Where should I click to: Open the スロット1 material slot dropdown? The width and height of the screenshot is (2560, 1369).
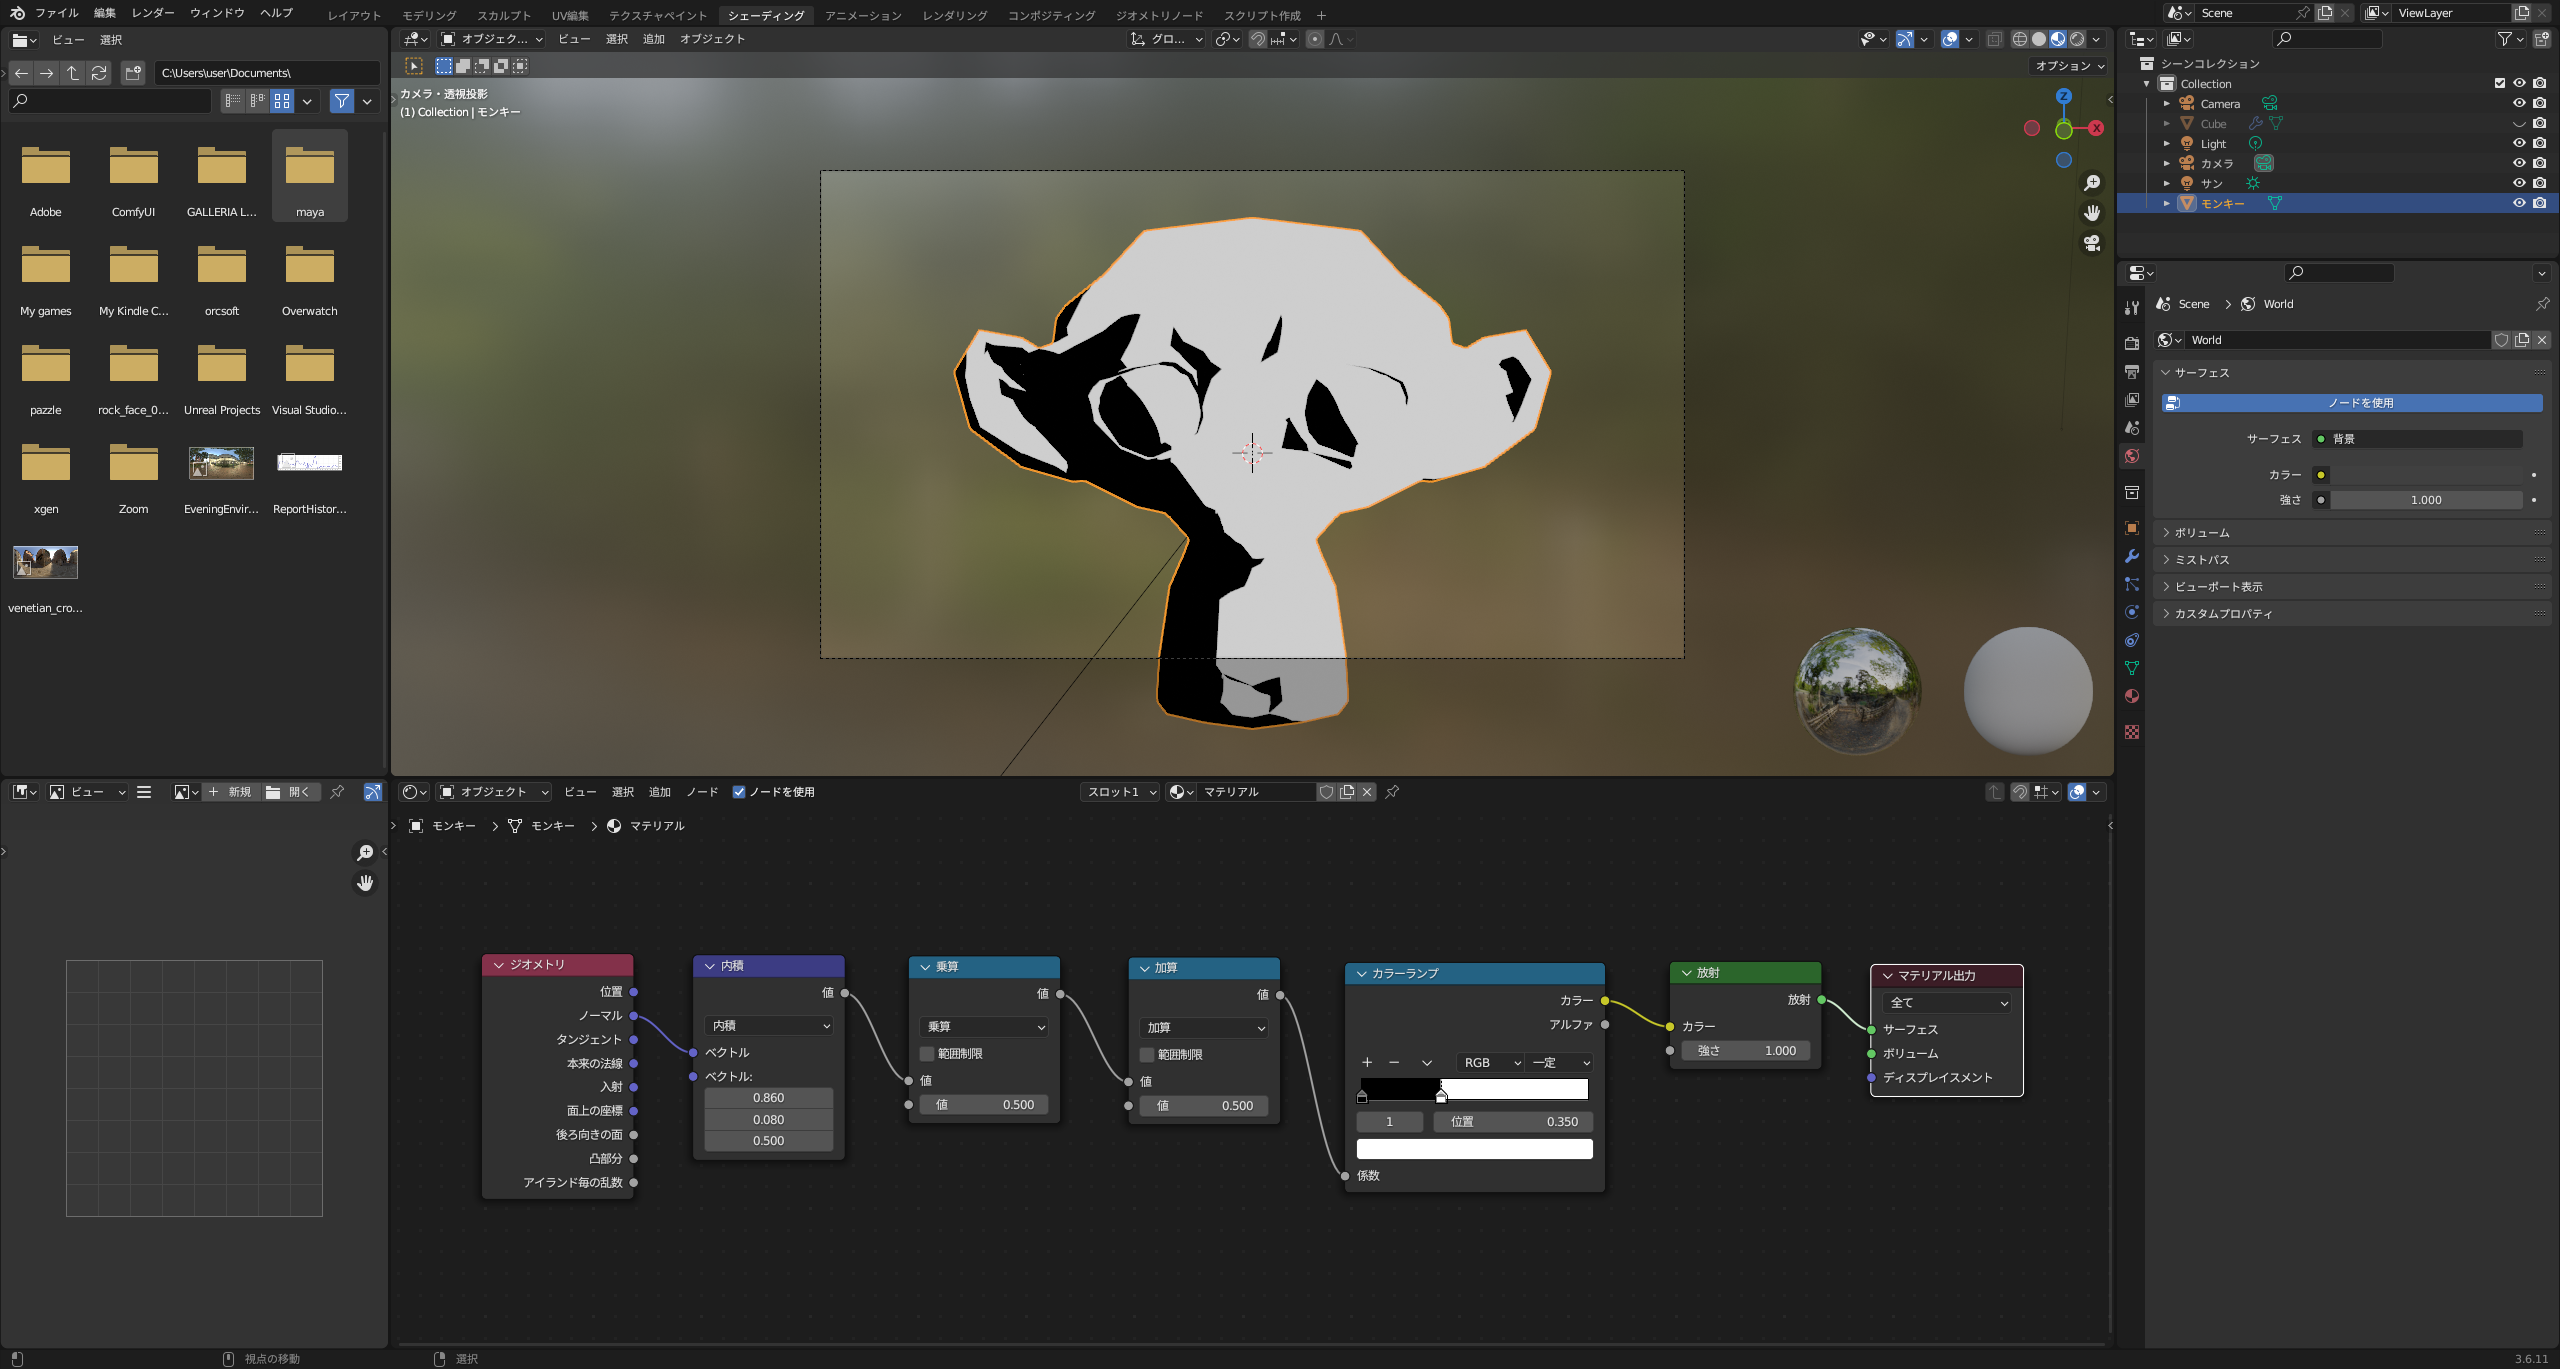click(x=1120, y=792)
